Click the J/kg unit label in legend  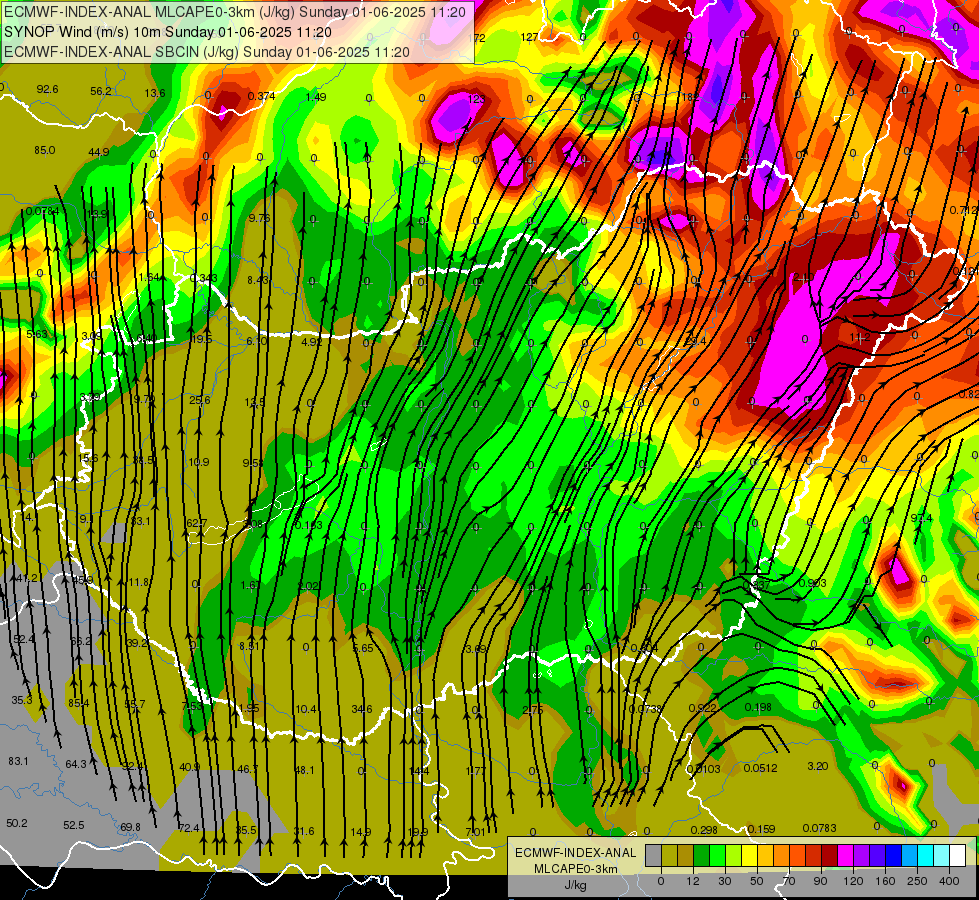(x=575, y=885)
